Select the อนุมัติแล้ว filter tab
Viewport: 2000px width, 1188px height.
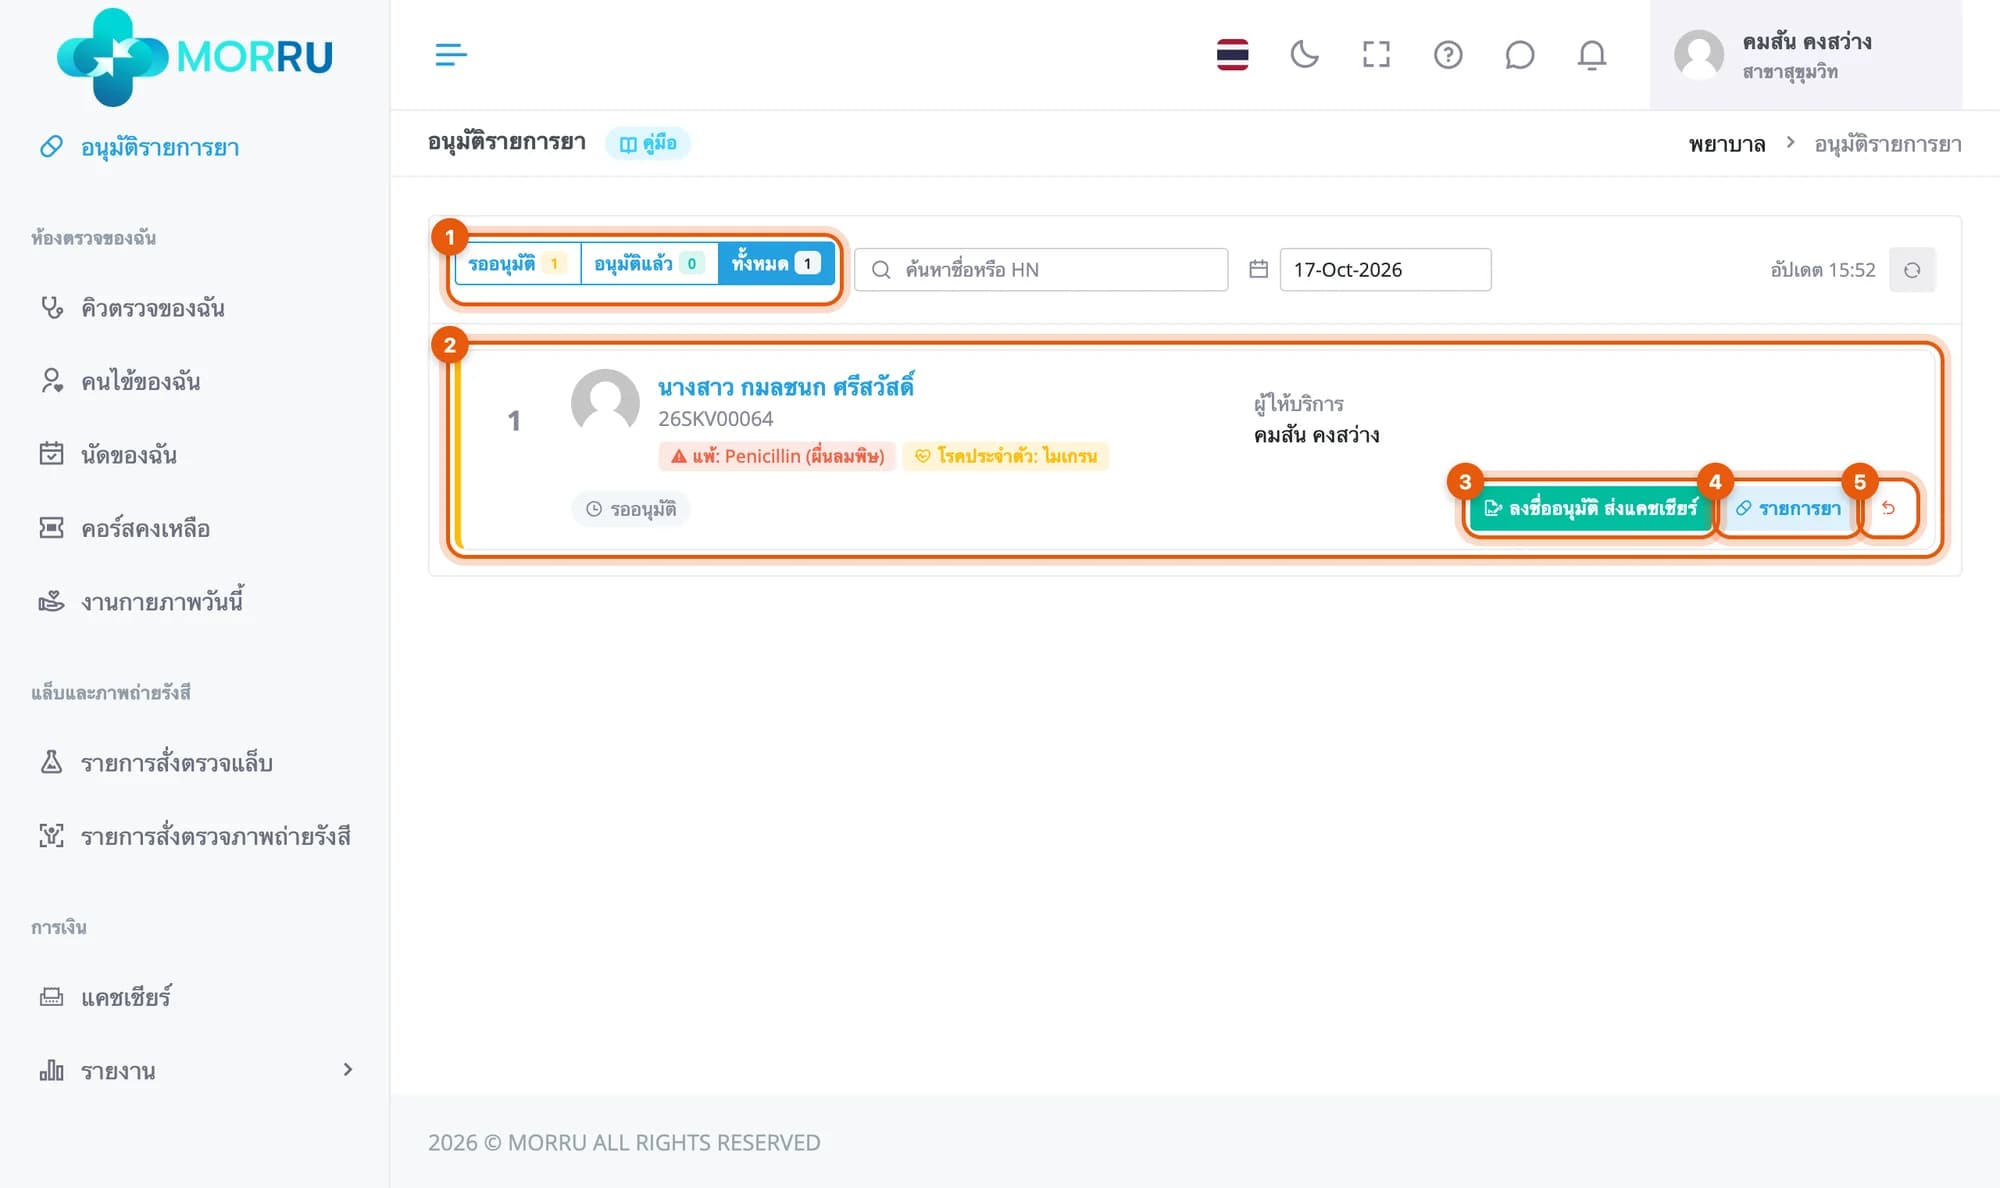(x=650, y=264)
